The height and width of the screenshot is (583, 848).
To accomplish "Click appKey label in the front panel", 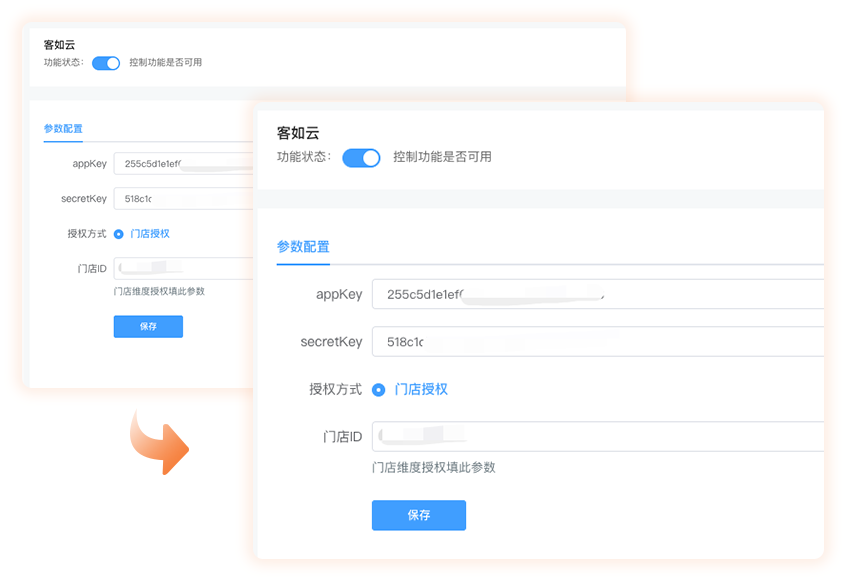I will click(x=339, y=295).
